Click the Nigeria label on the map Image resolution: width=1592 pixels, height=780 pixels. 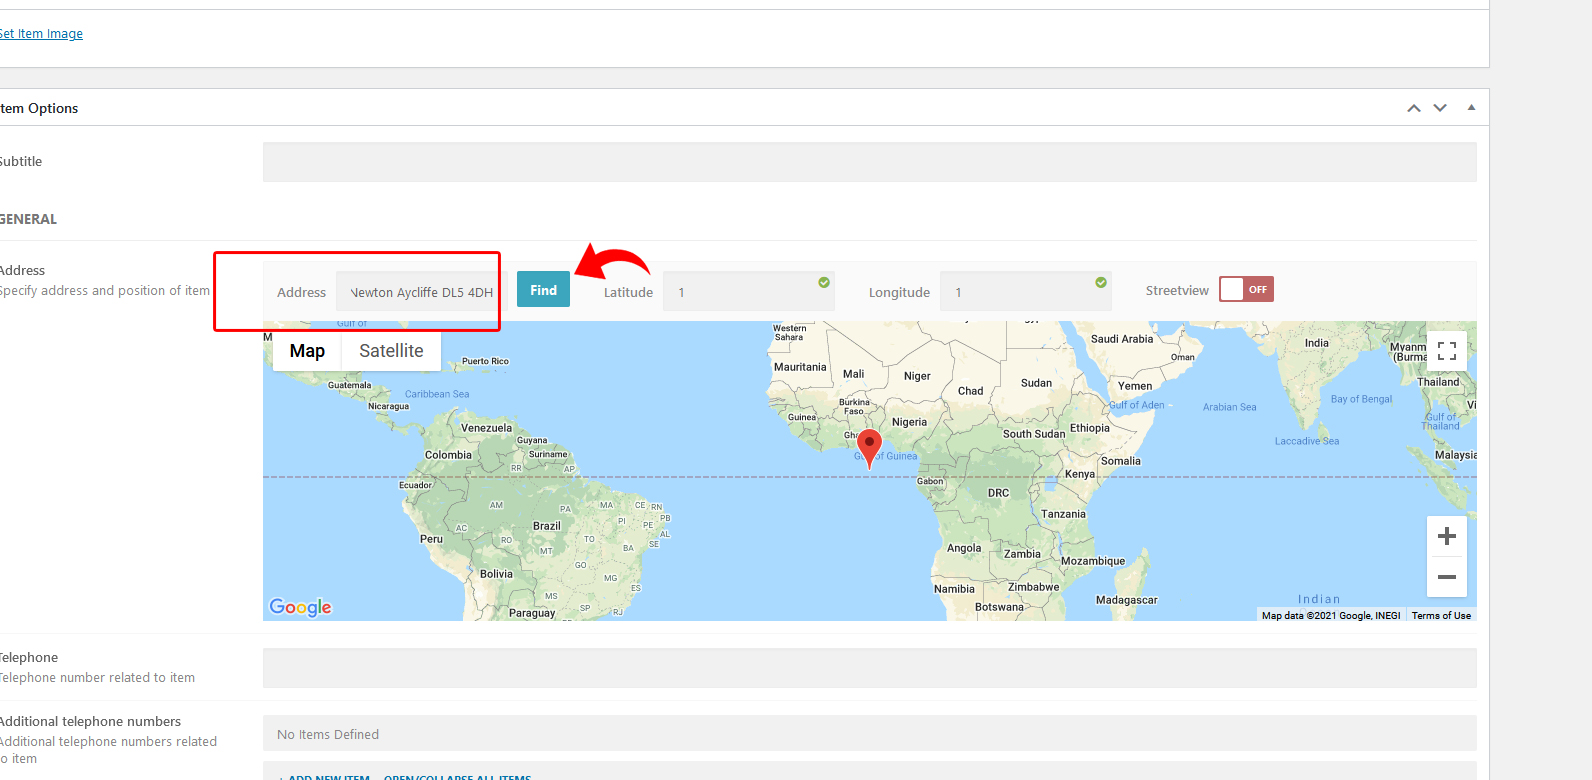point(909,422)
